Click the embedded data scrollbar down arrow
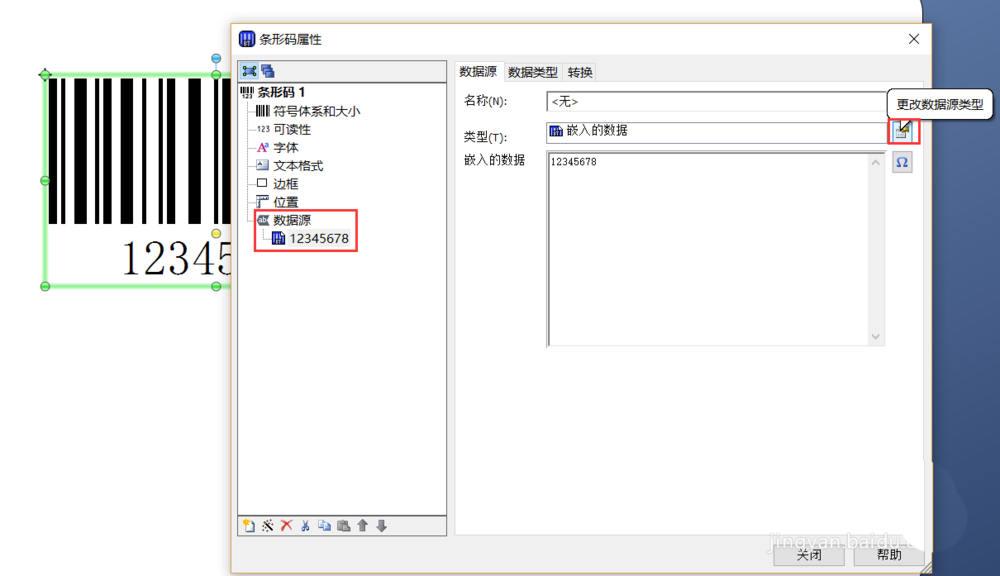This screenshot has width=1000, height=576. click(x=876, y=337)
